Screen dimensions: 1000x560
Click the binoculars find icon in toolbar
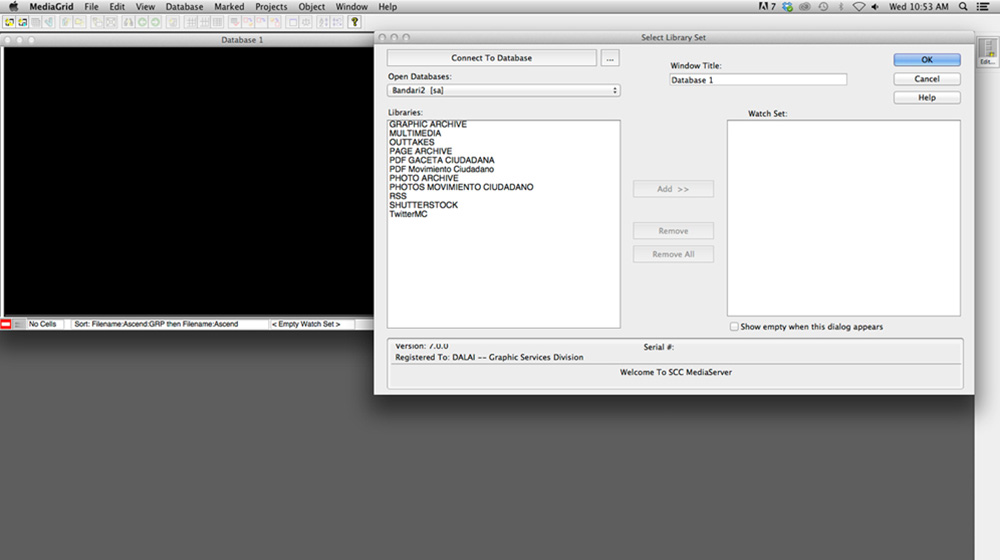128,21
